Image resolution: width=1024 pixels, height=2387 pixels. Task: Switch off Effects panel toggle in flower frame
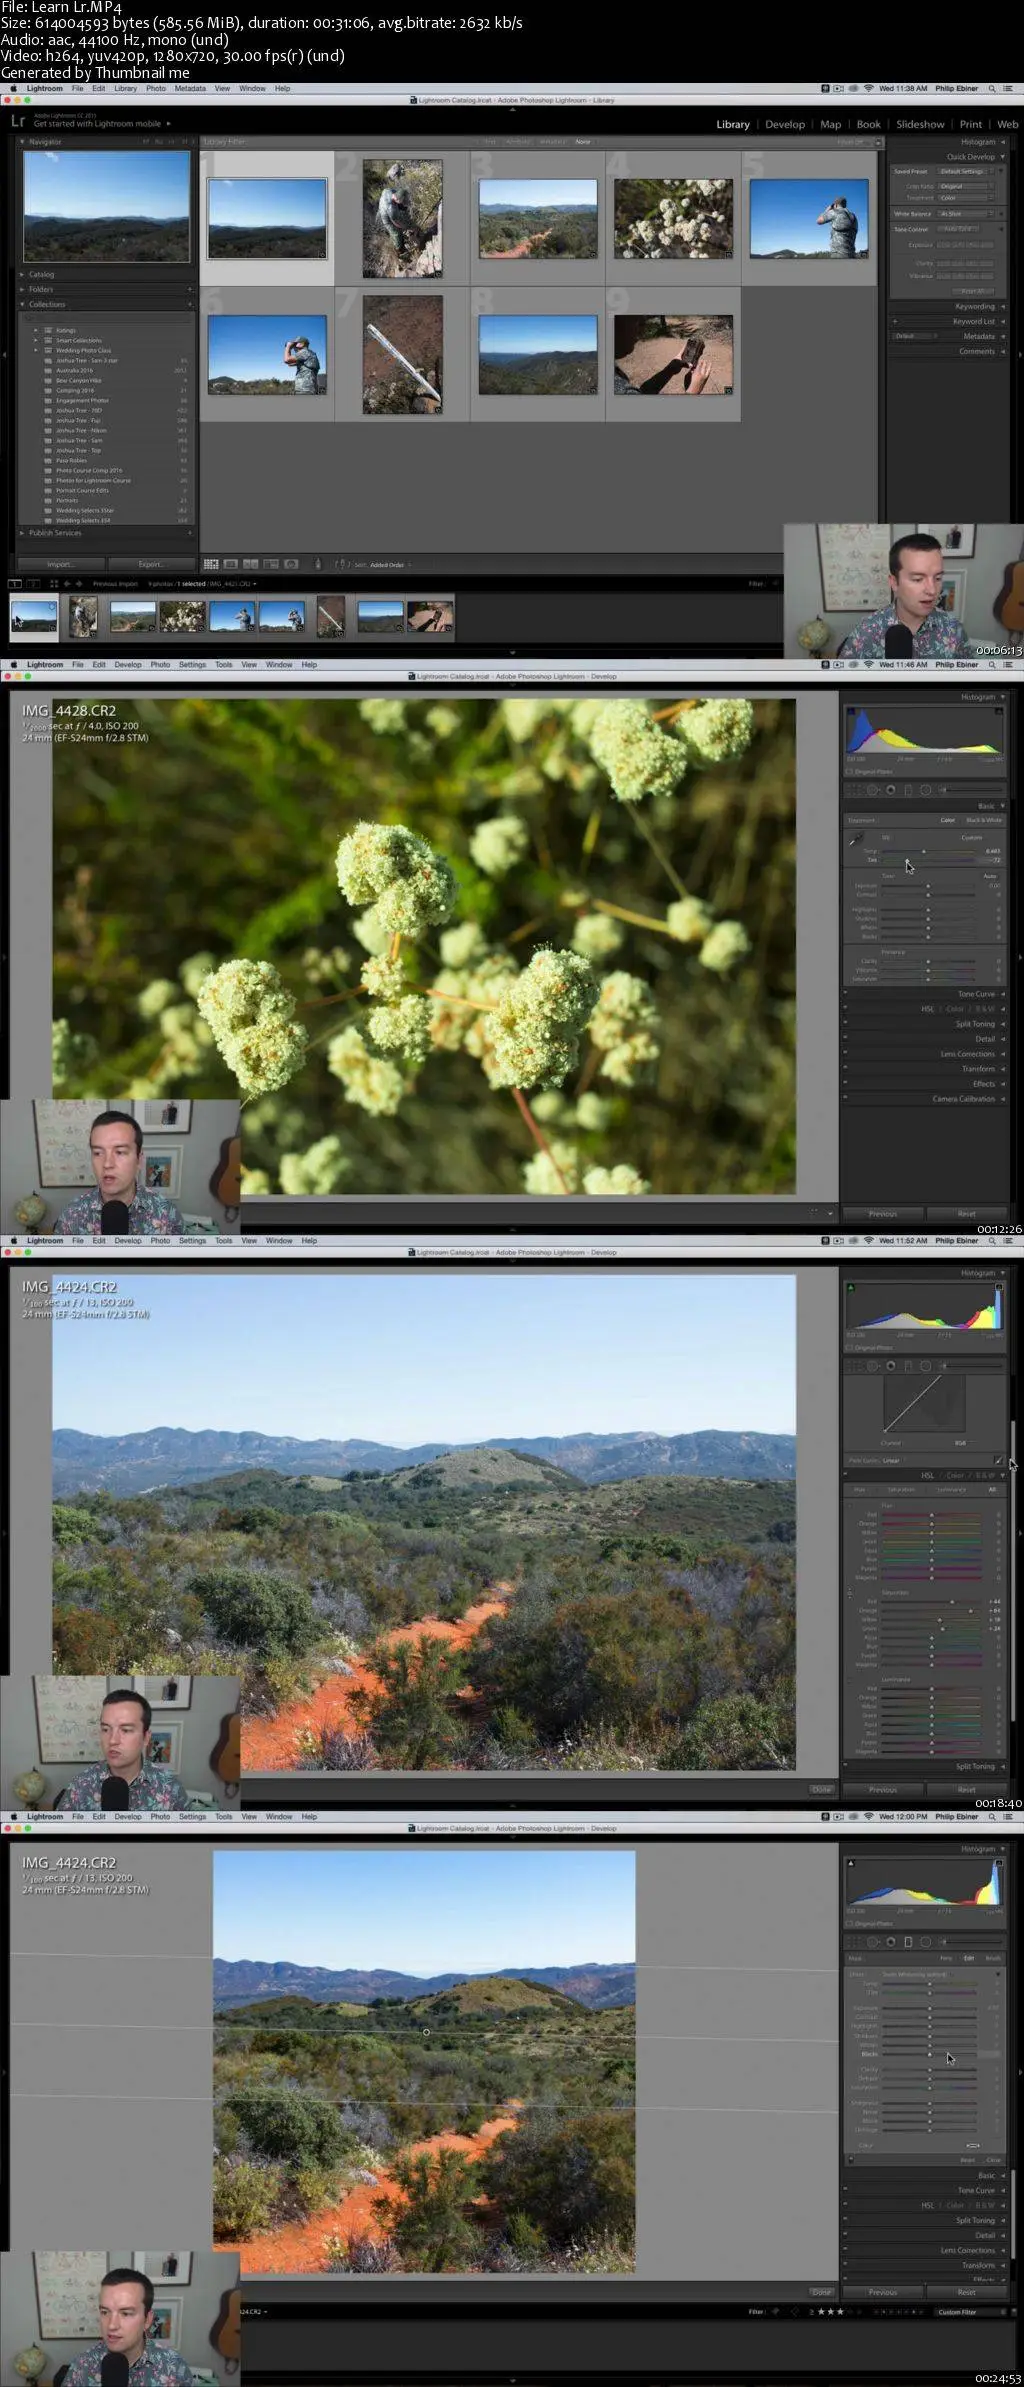[846, 1084]
